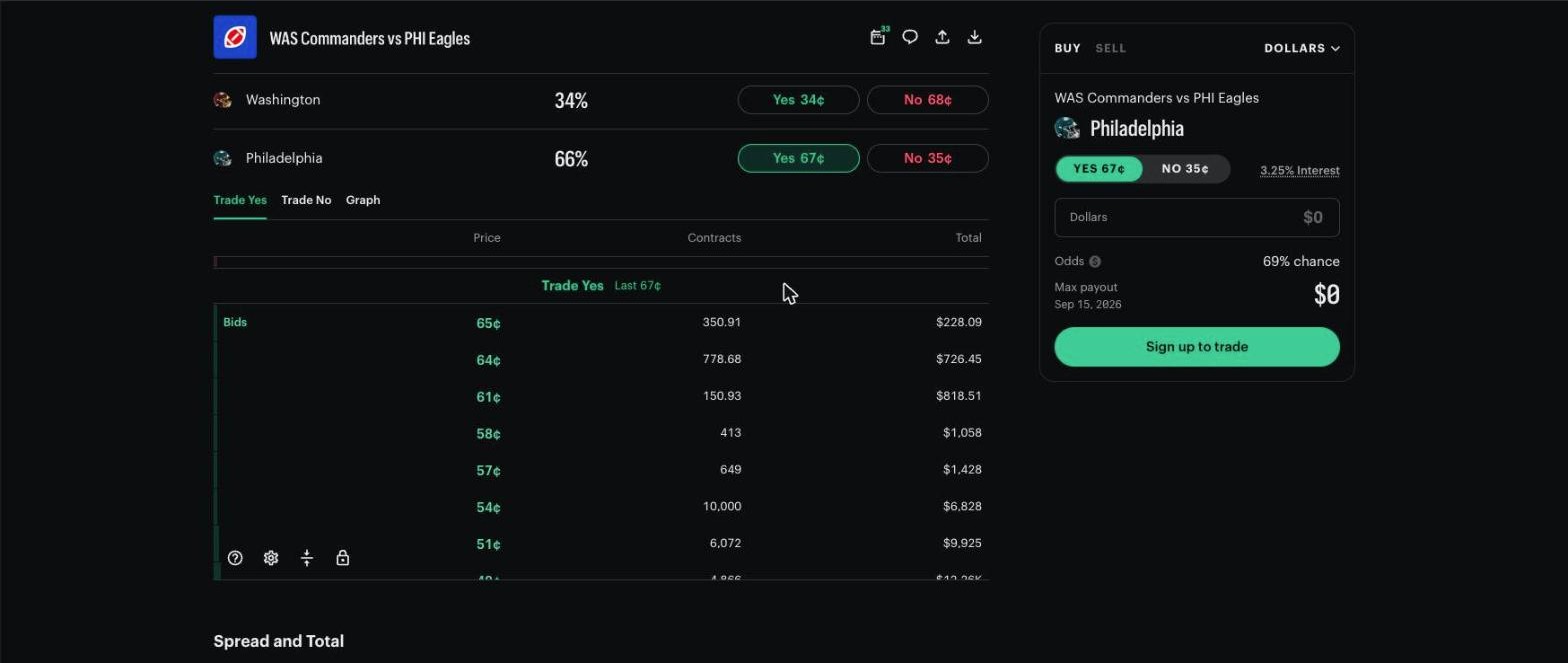Click Sign up to trade
The image size is (1568, 663).
click(x=1197, y=347)
